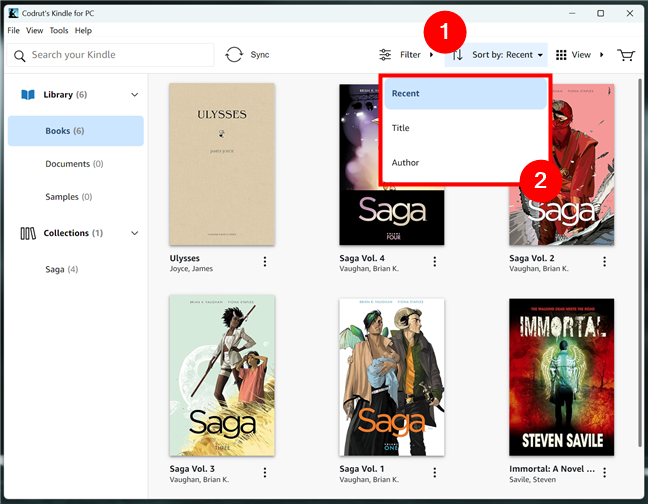The width and height of the screenshot is (648, 504).
Task: Click the Saga Vol. 4 title text
Action: pos(362,258)
